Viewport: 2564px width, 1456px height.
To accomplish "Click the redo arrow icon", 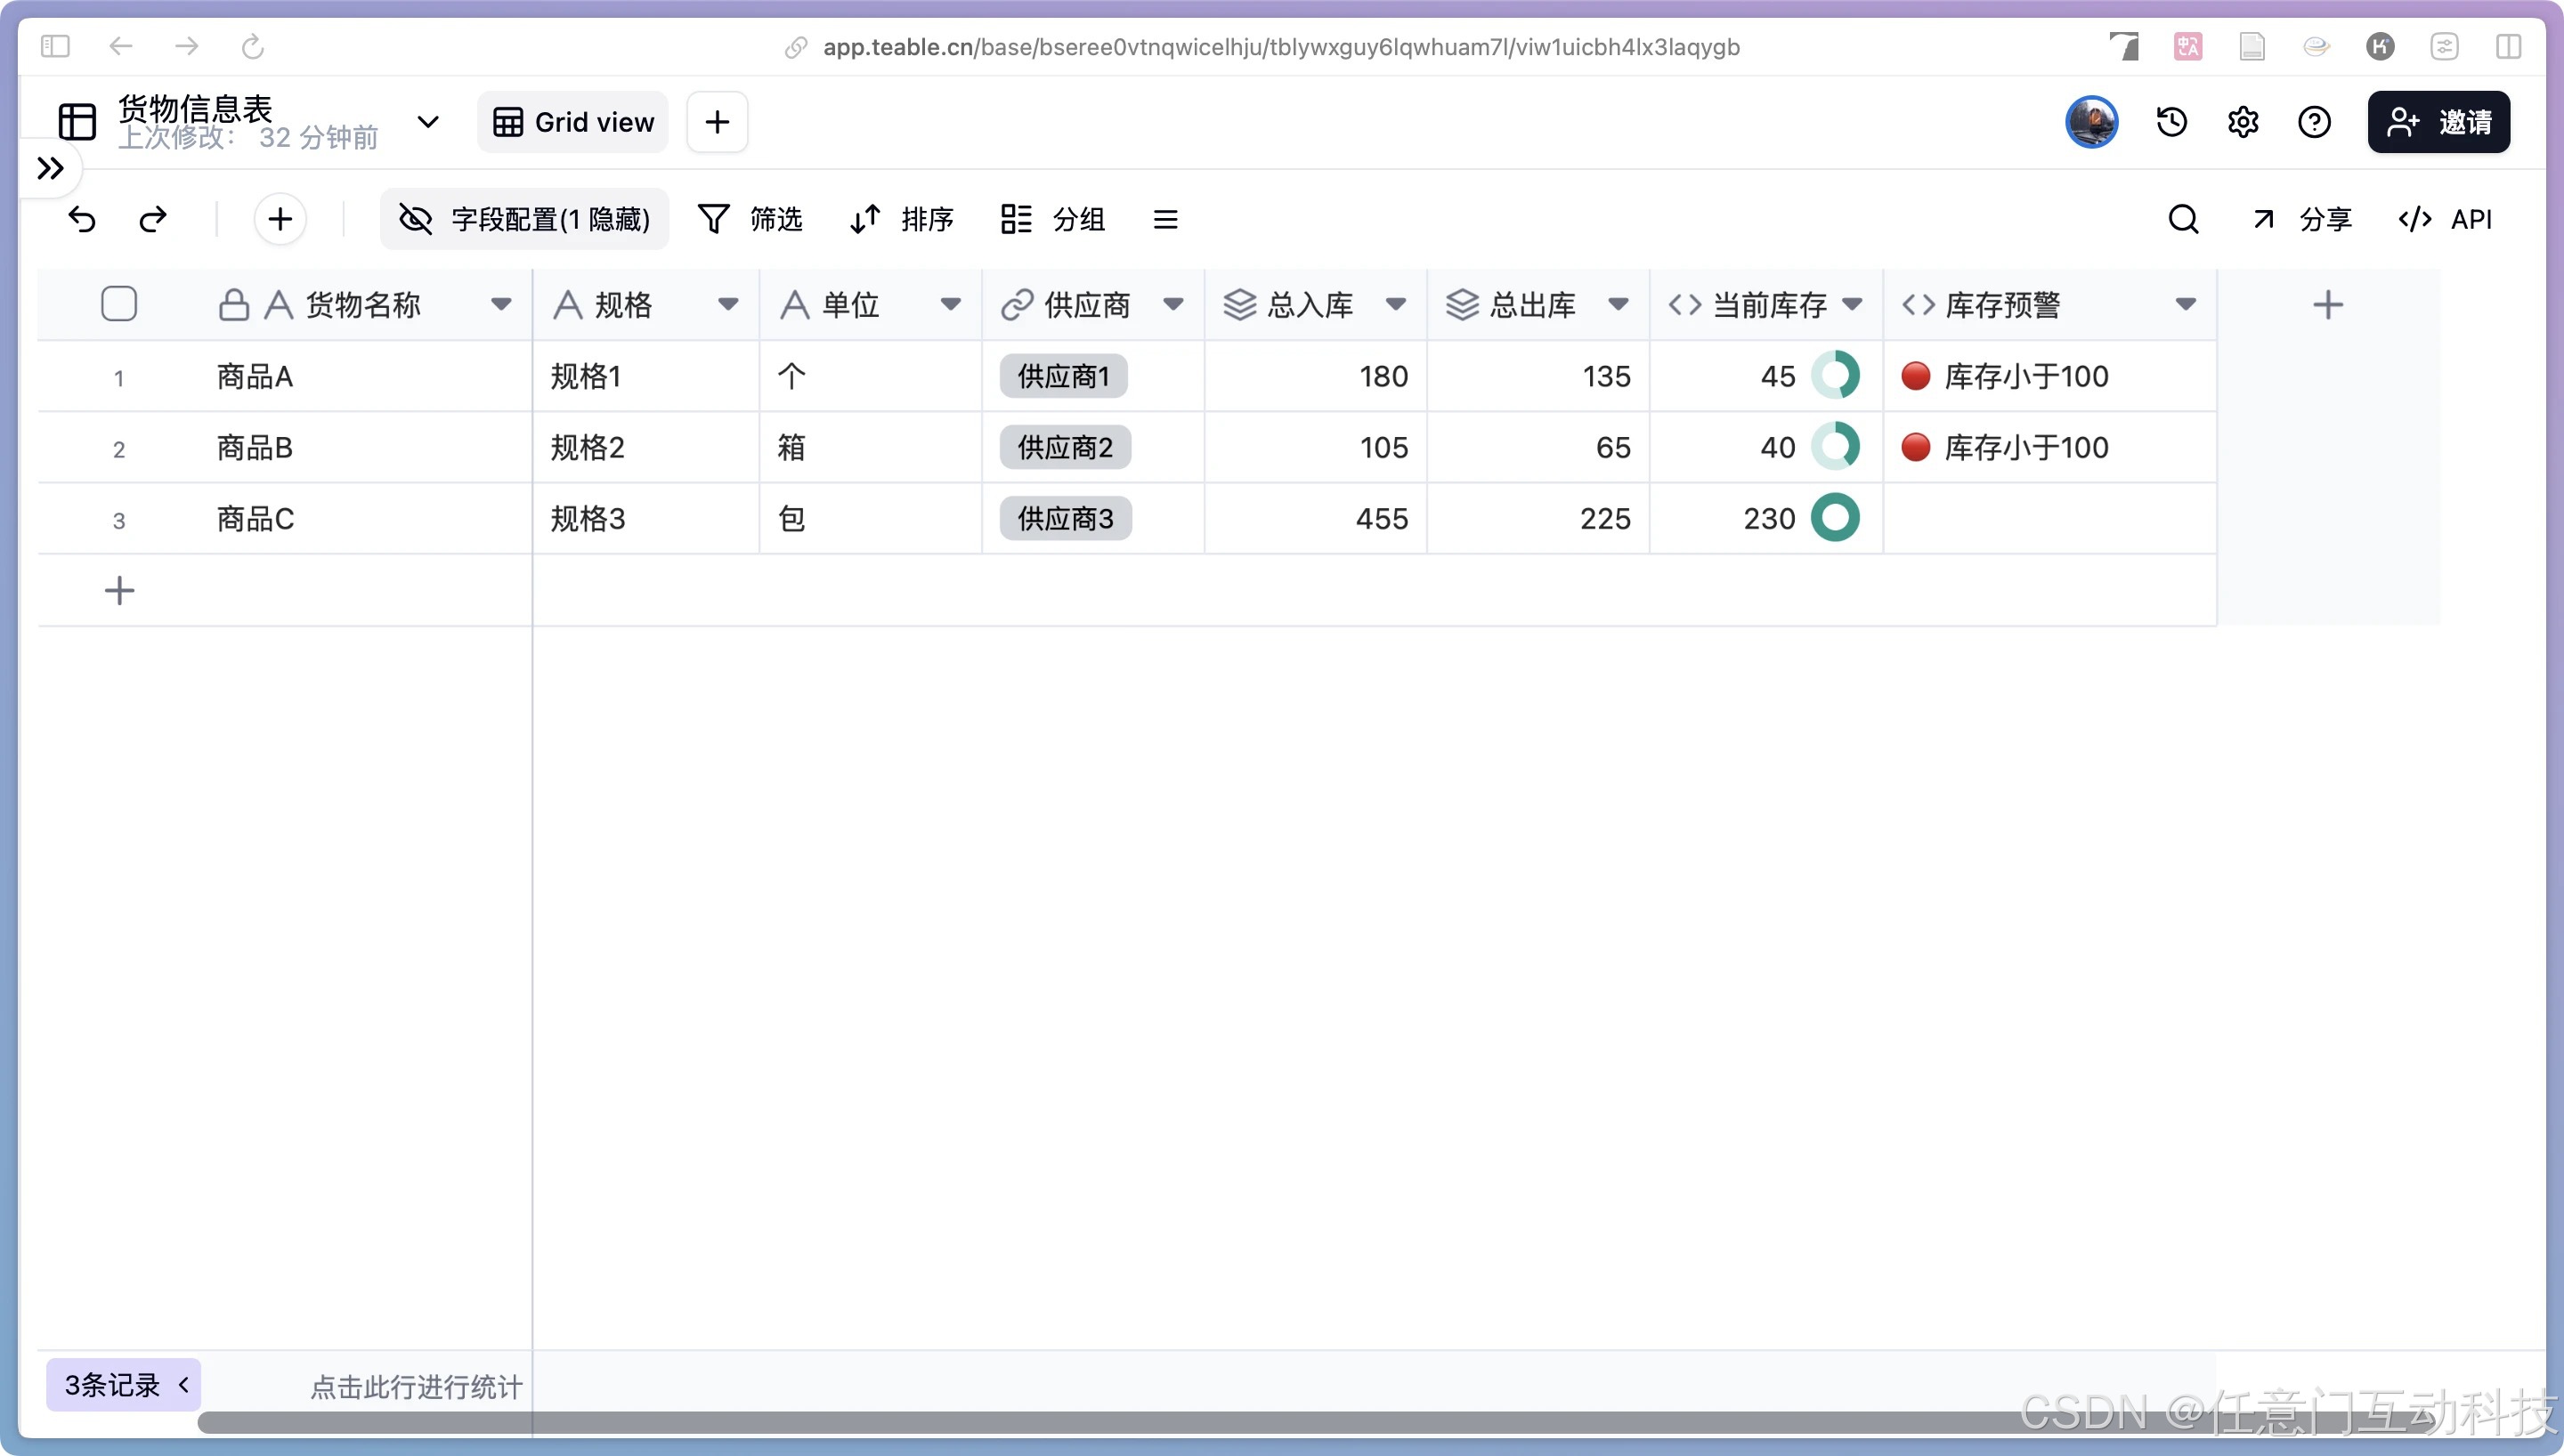I will click(153, 219).
